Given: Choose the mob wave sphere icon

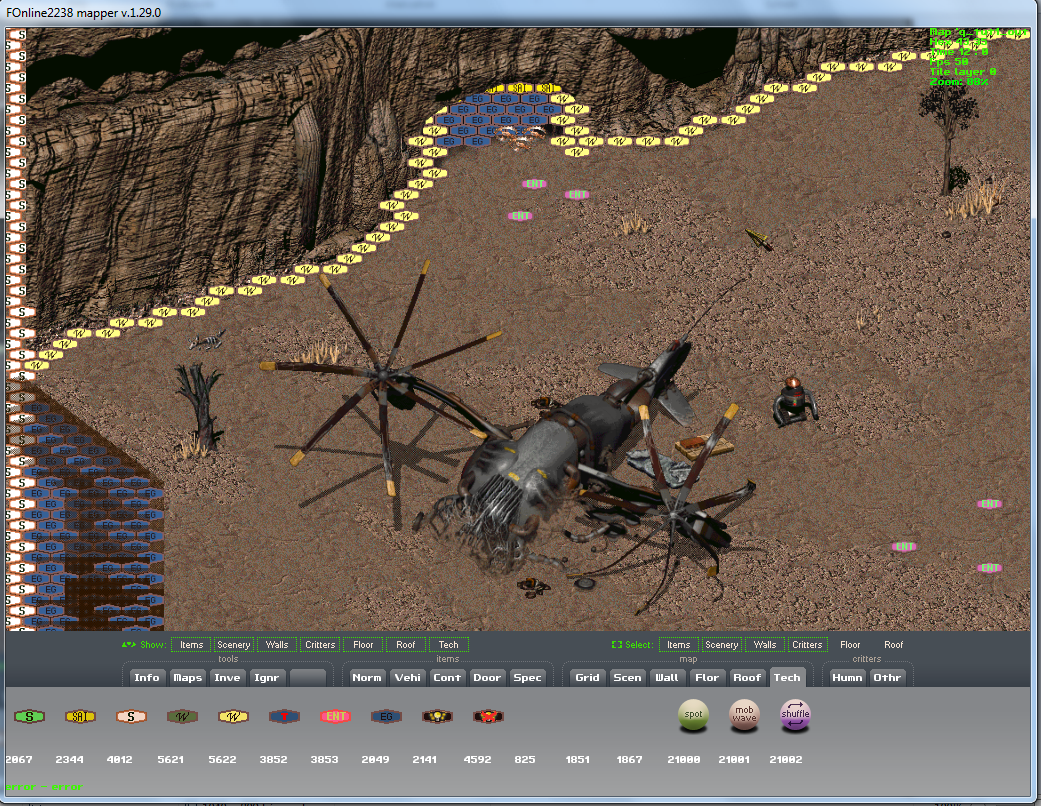Looking at the screenshot, I should (x=744, y=715).
